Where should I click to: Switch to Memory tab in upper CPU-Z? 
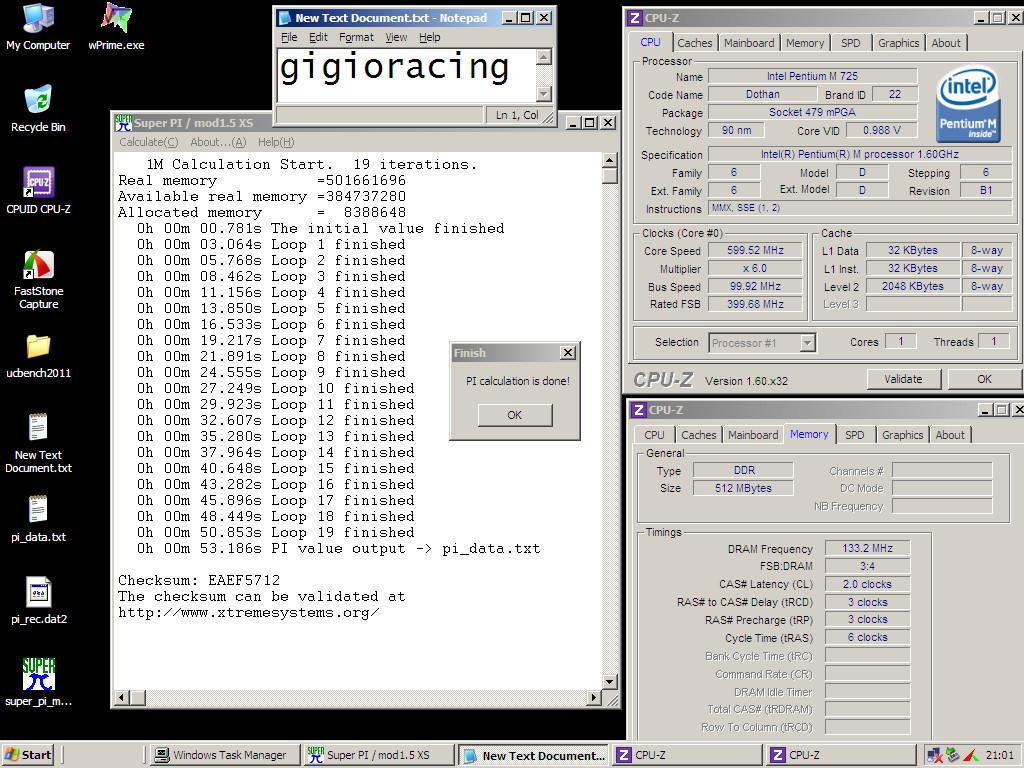tap(805, 43)
